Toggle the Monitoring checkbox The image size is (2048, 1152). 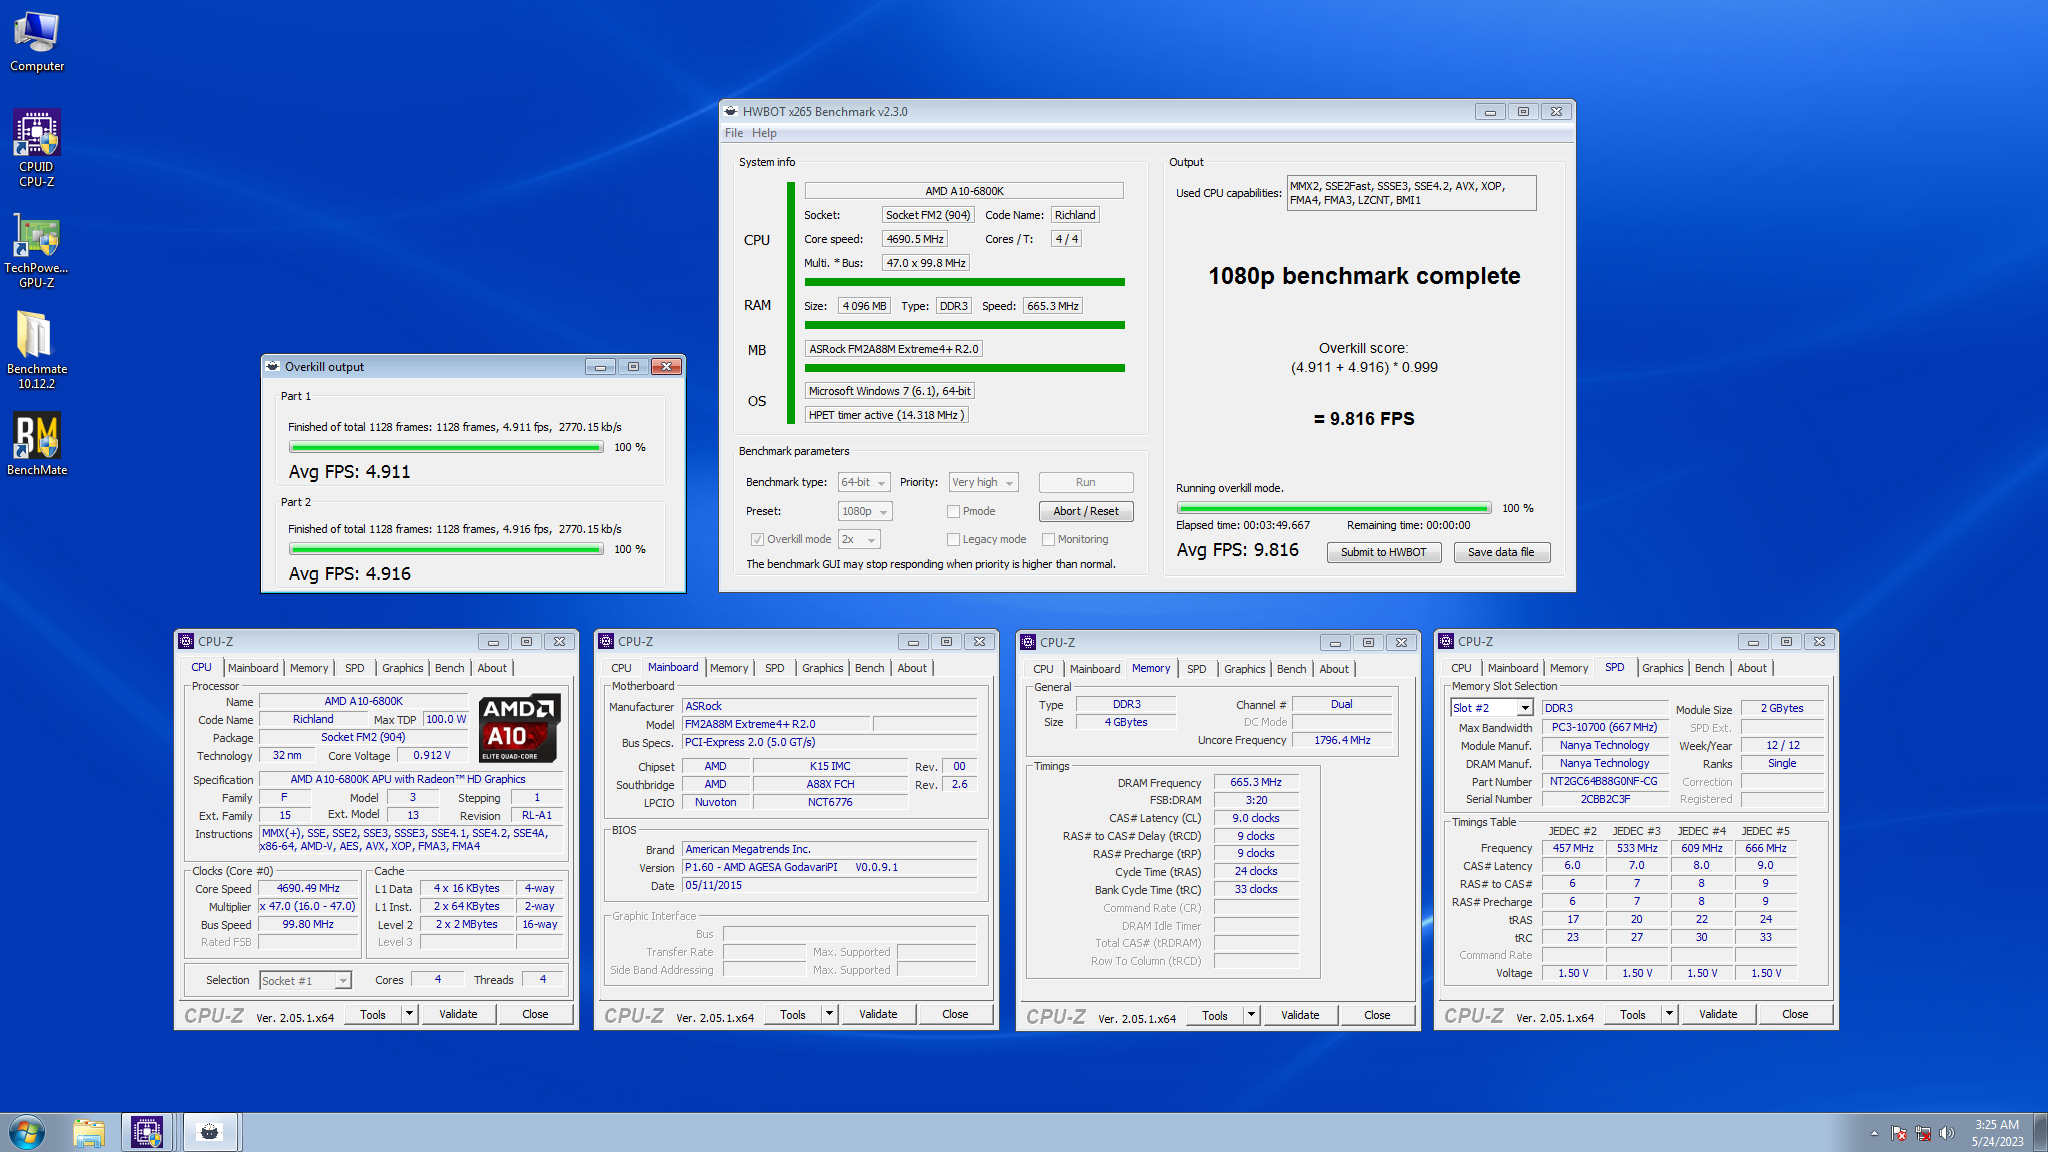tap(1048, 539)
